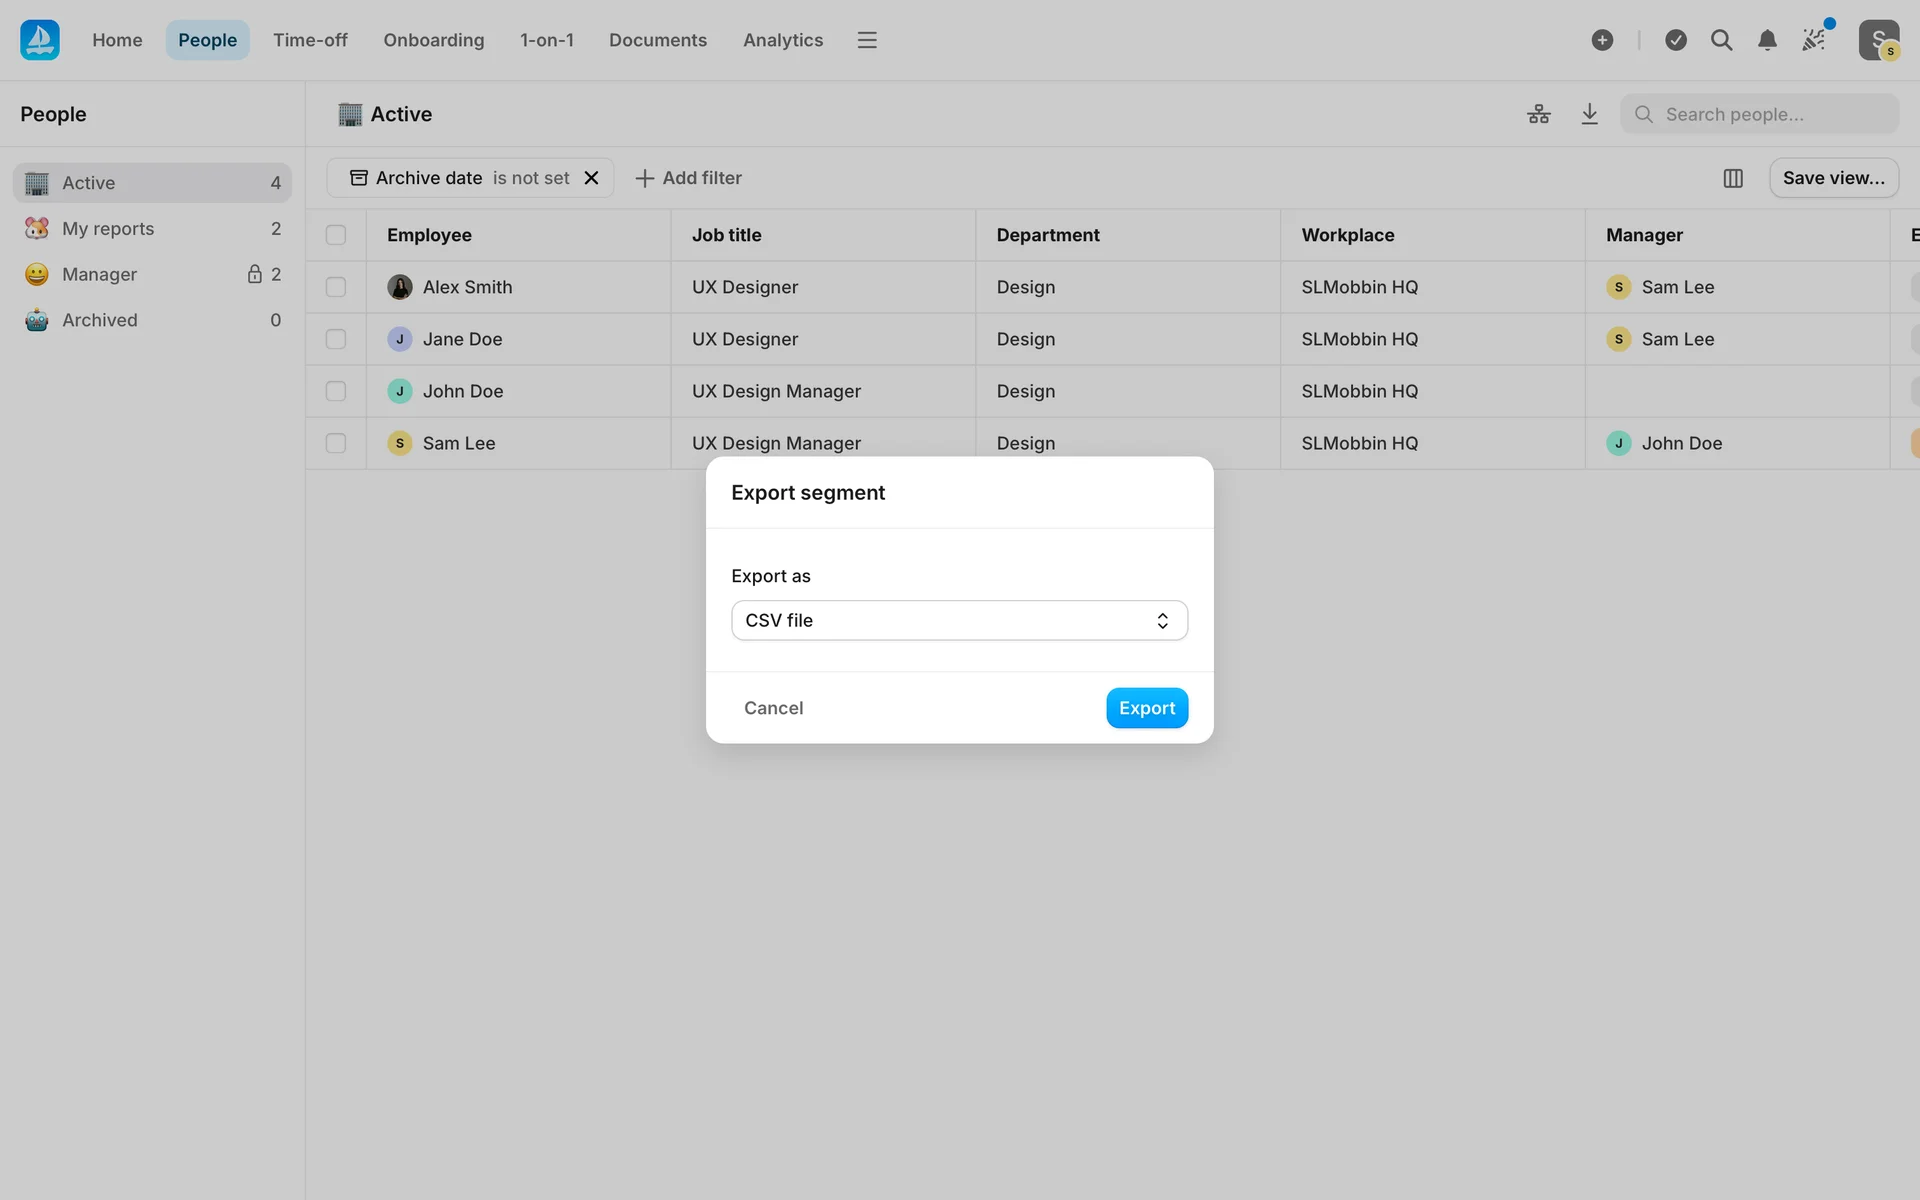Check the Alex Smith row checkbox
Screen dimensions: 1920x1200
click(336, 287)
